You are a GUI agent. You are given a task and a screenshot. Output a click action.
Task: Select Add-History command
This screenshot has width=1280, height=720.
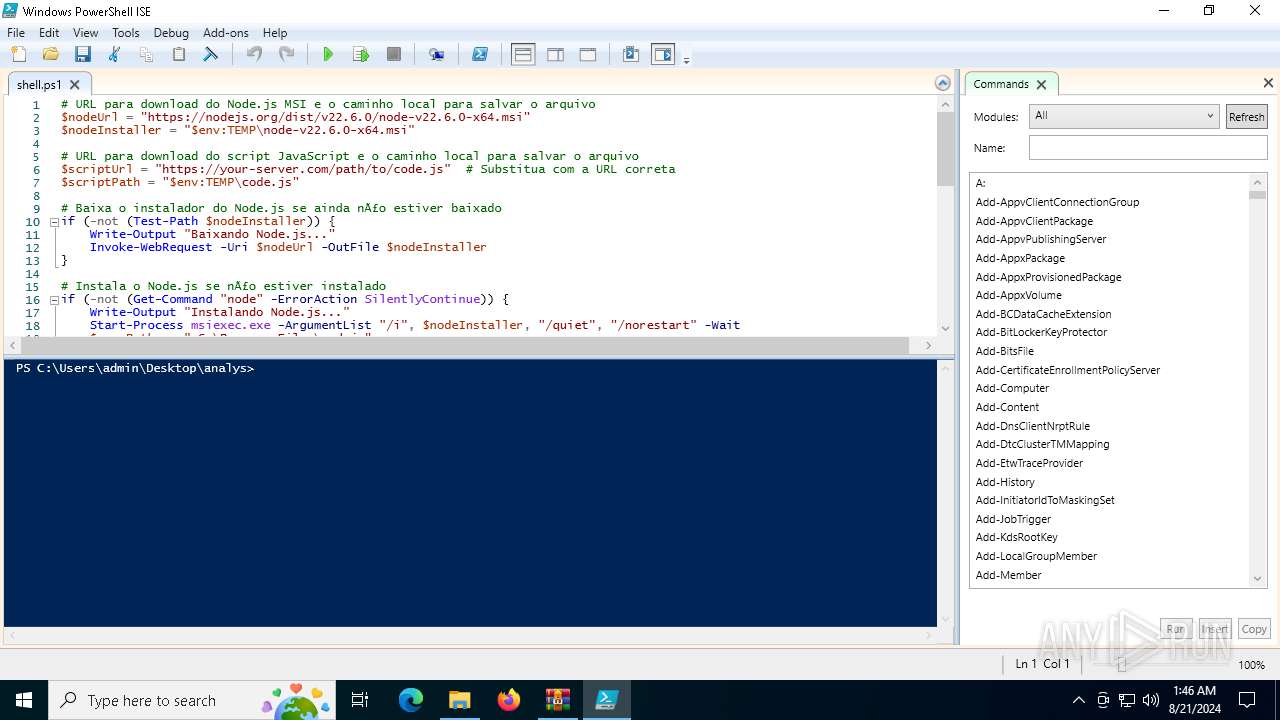coord(1005,482)
